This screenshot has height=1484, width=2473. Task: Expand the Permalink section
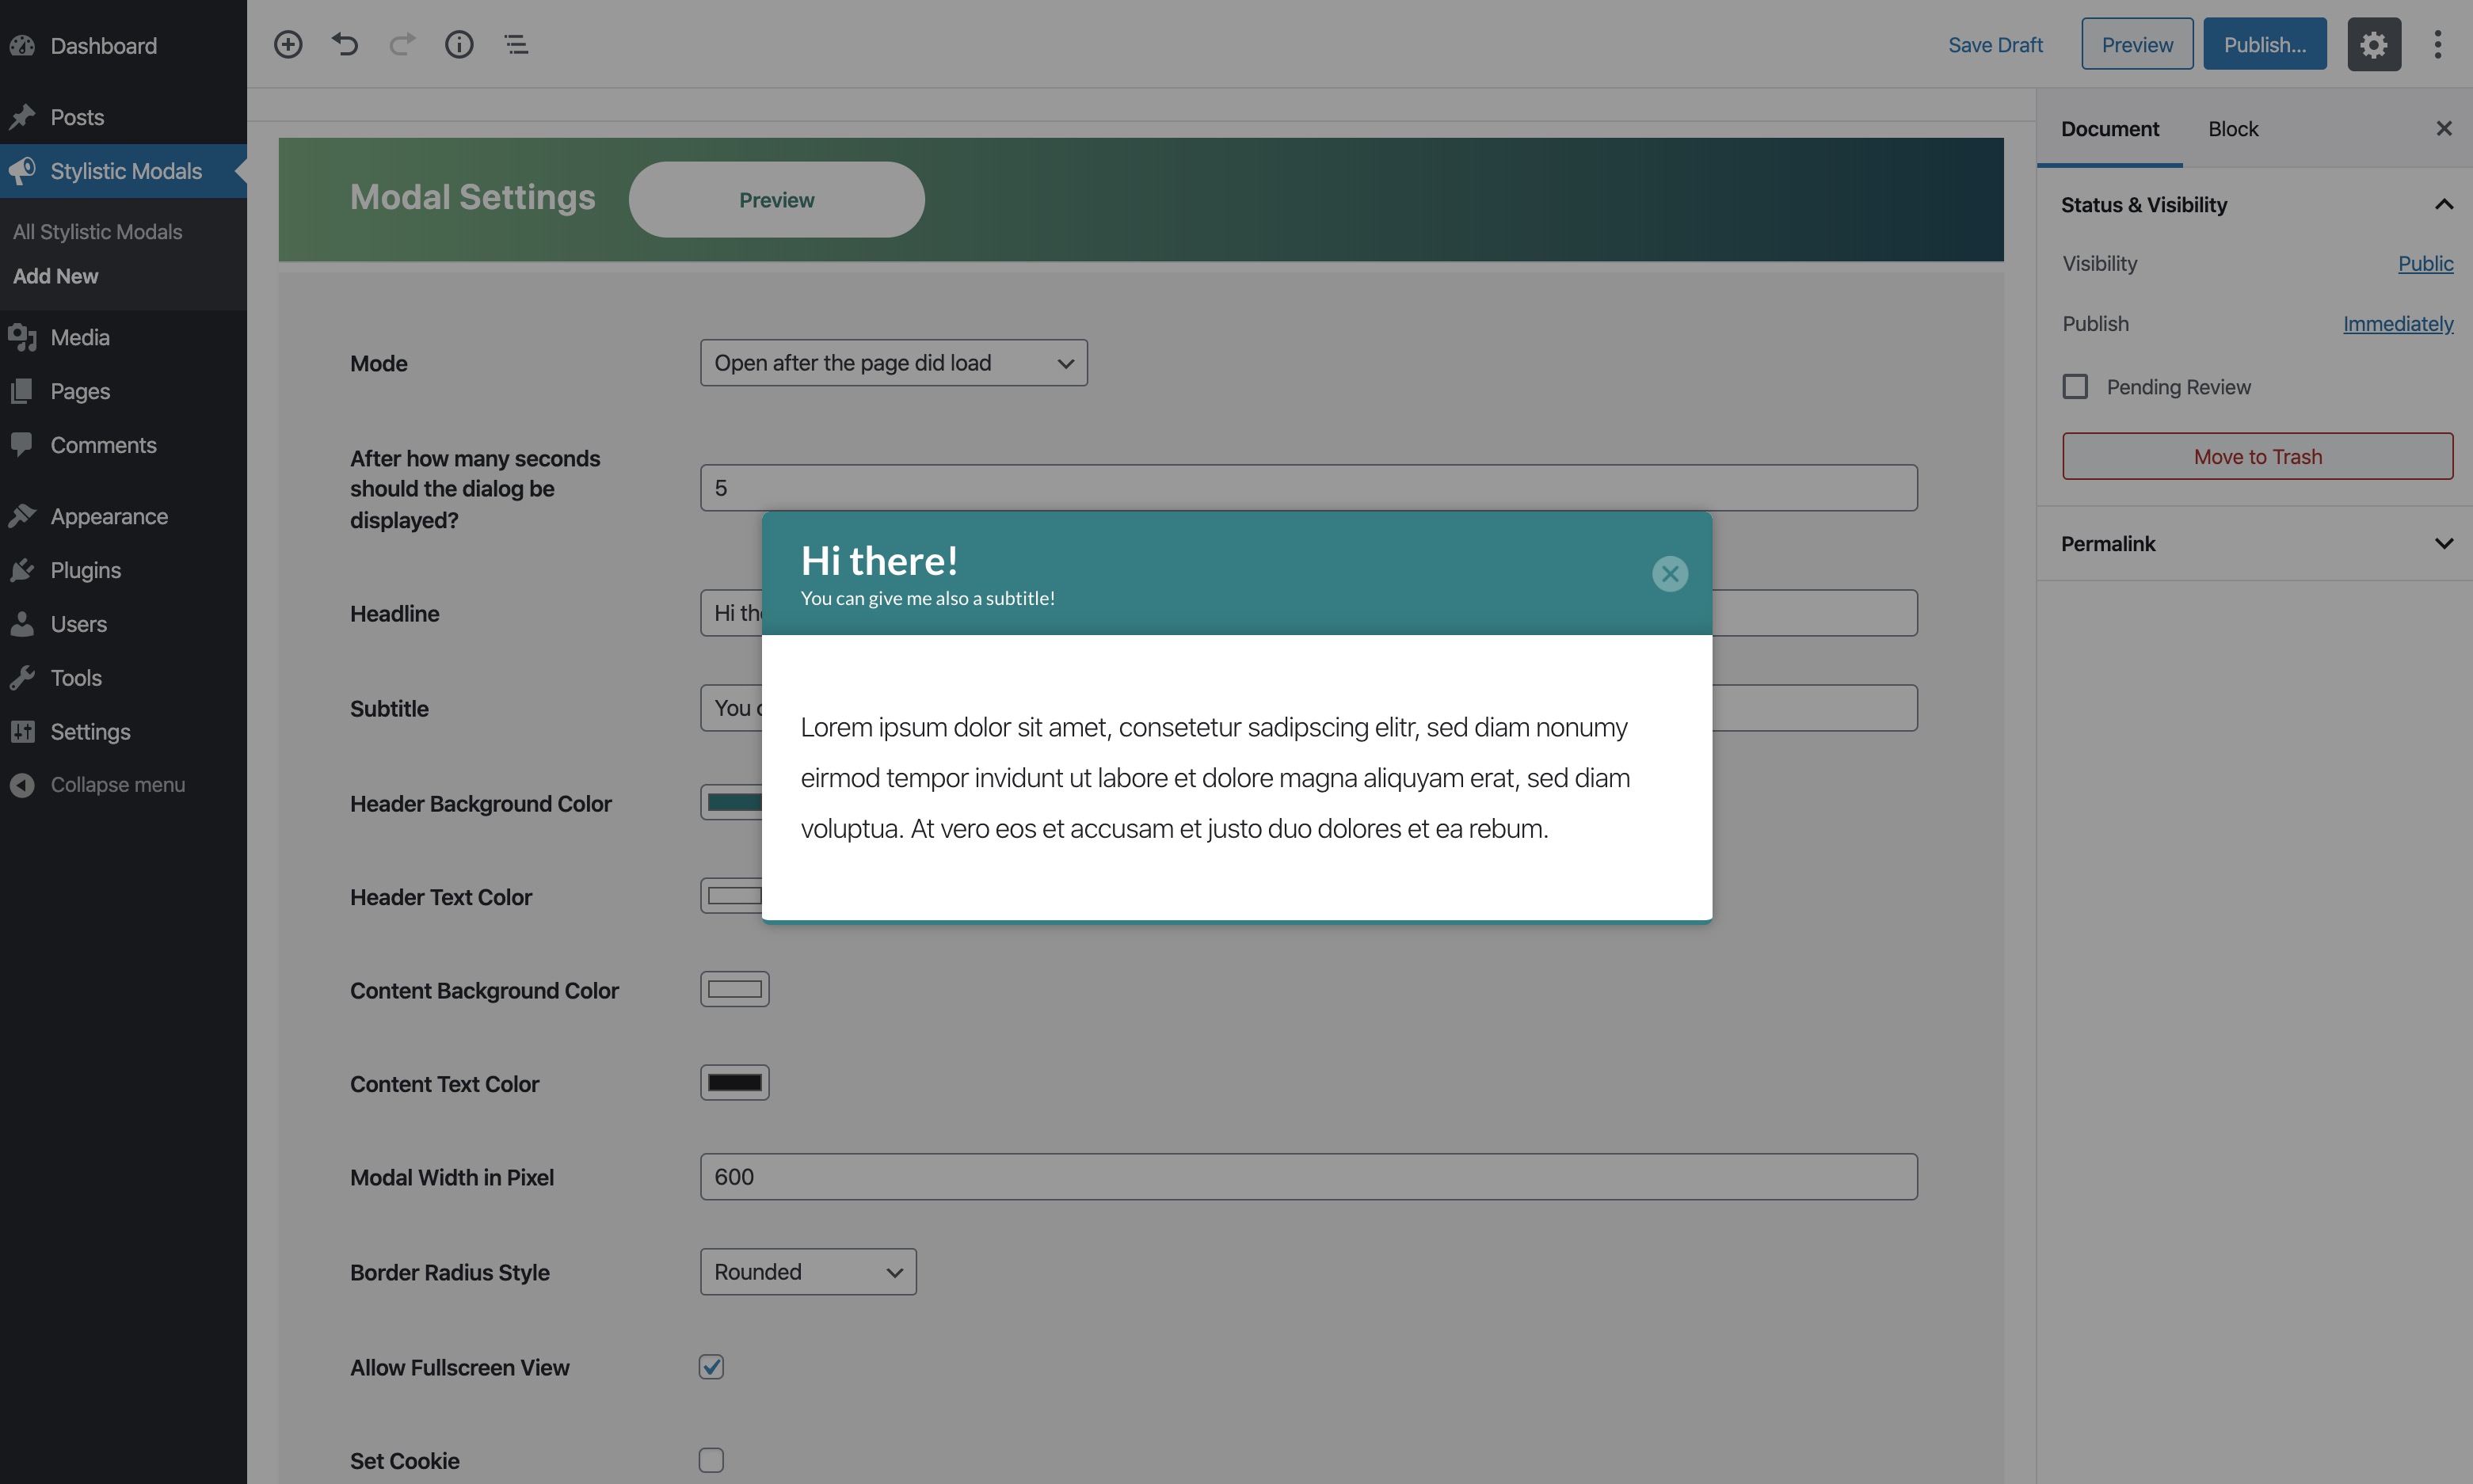(x=2255, y=543)
